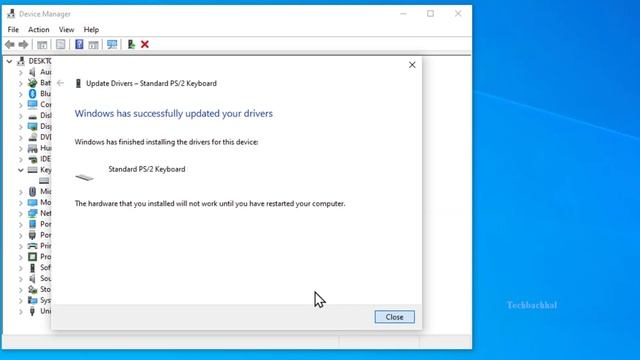The width and height of the screenshot is (640, 360).
Task: Select the DVD drive icon in the tree
Action: point(32,137)
